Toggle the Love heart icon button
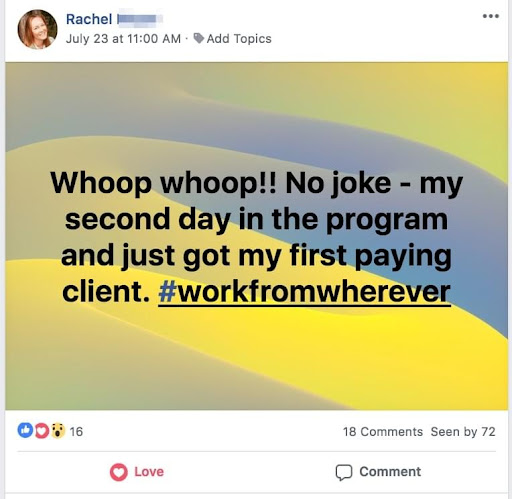 pyautogui.click(x=119, y=472)
